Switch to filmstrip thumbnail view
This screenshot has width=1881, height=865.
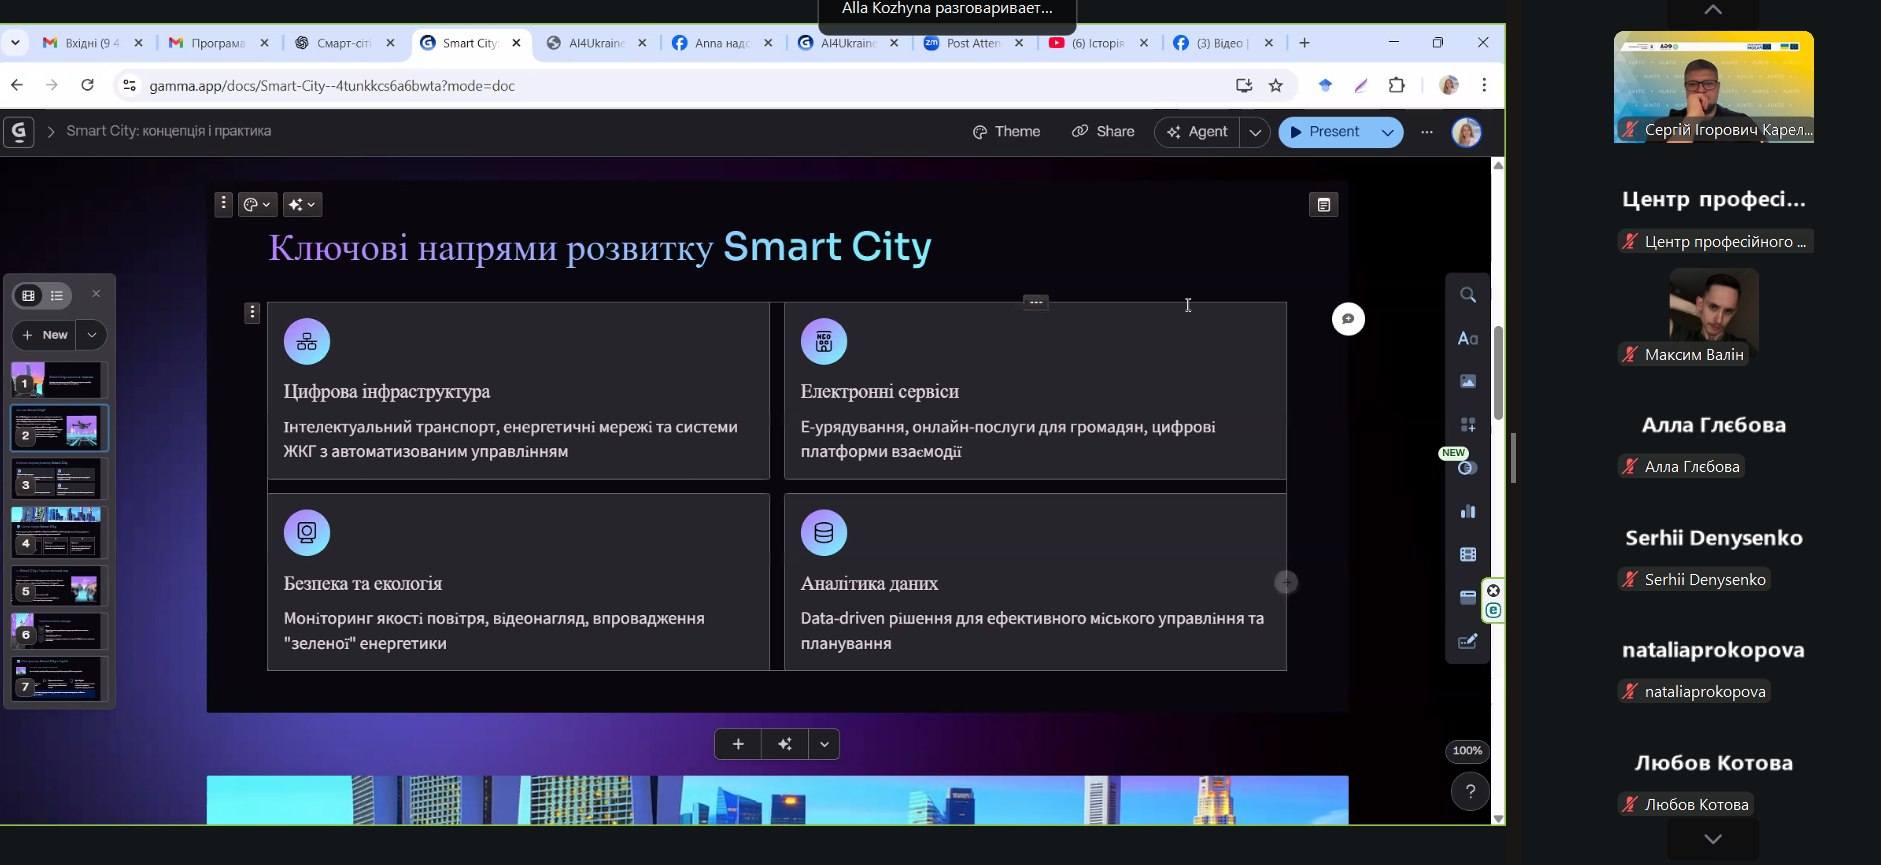[x=29, y=295]
